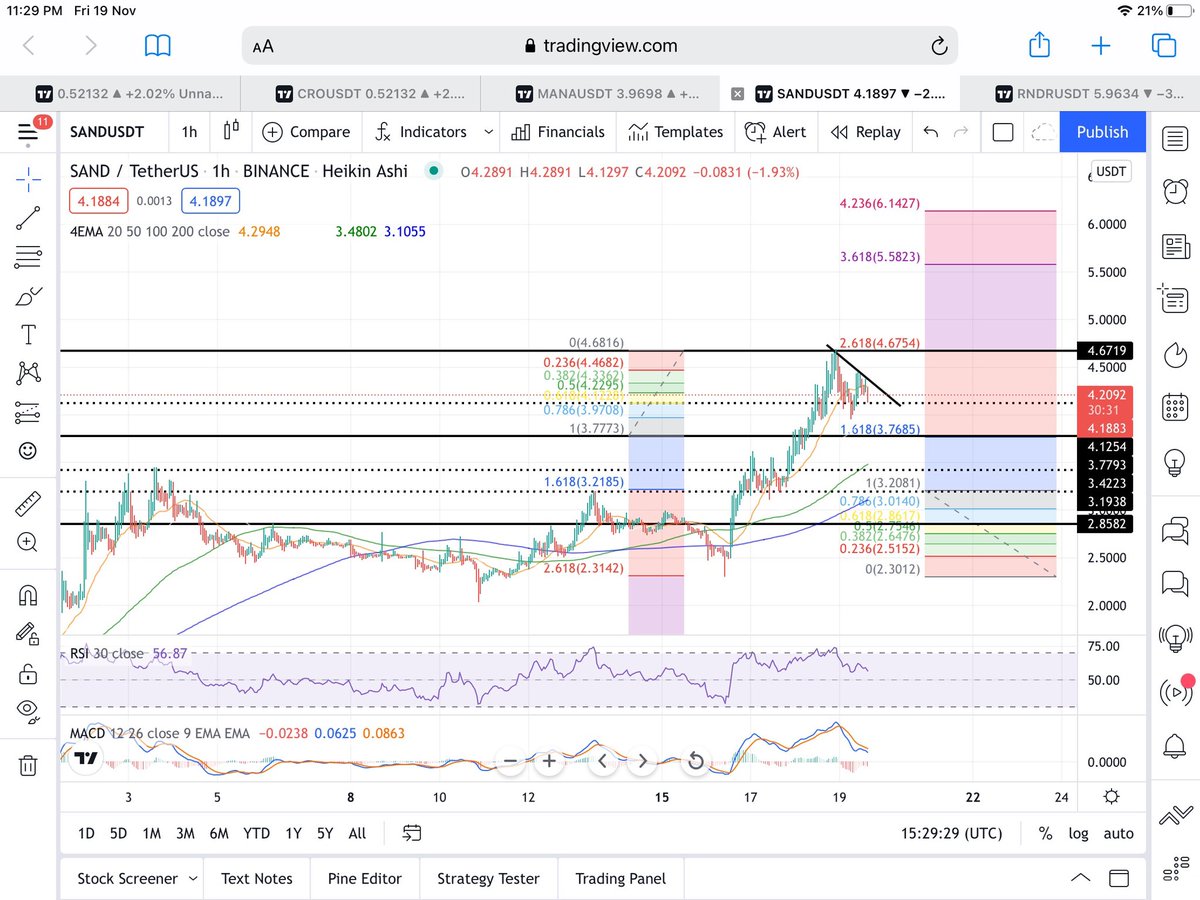Viewport: 1200px width, 900px height.
Task: Open the go to date picker
Action: click(x=412, y=833)
